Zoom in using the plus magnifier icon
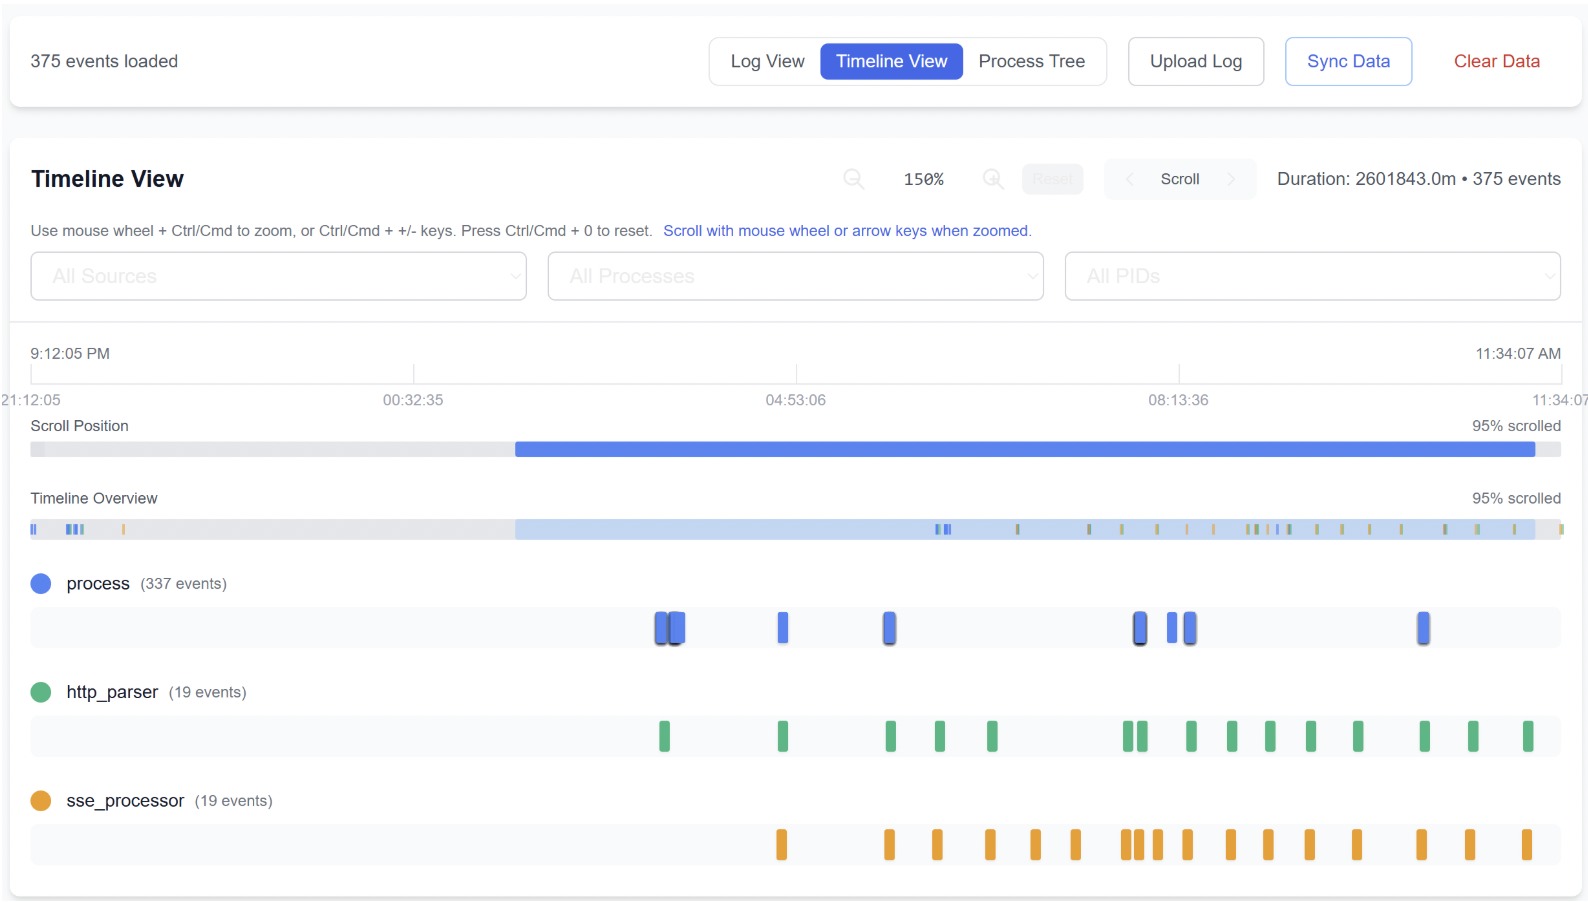The height and width of the screenshot is (902, 1588). point(993,179)
